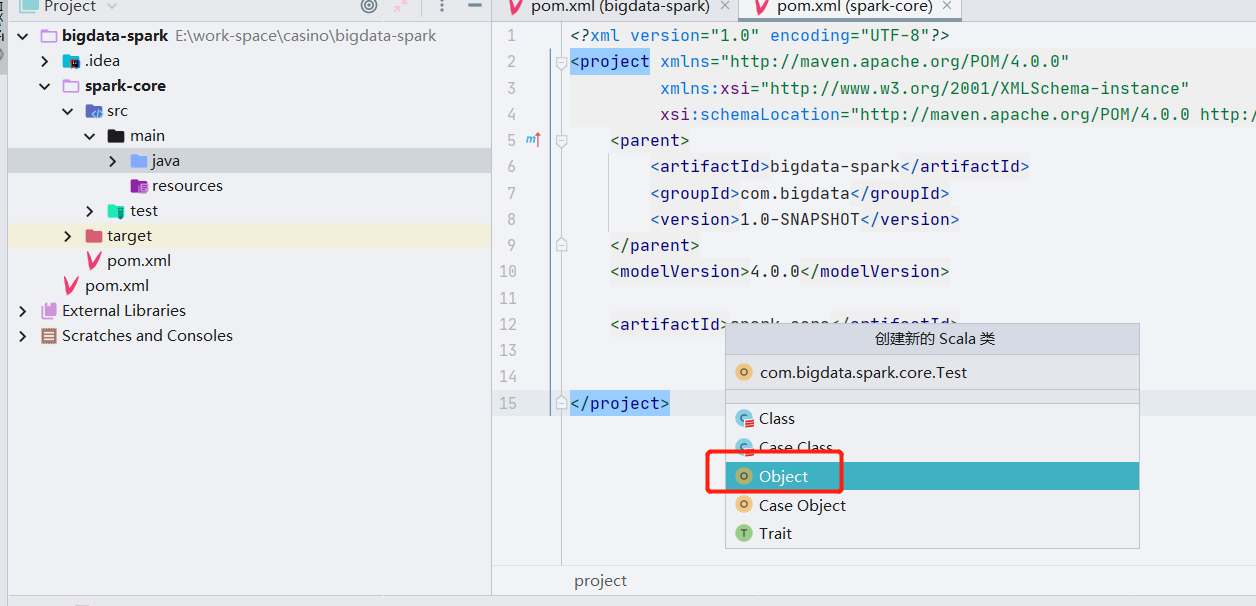
Task: Select the resources folder
Action: pos(249,186)
